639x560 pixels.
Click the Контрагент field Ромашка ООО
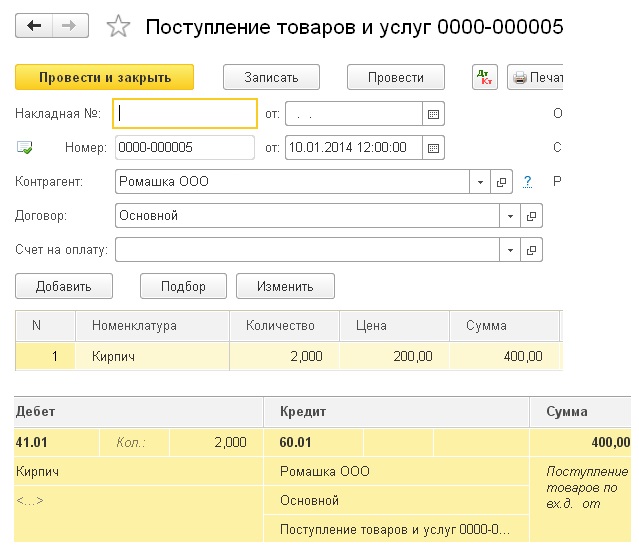[x=292, y=182]
